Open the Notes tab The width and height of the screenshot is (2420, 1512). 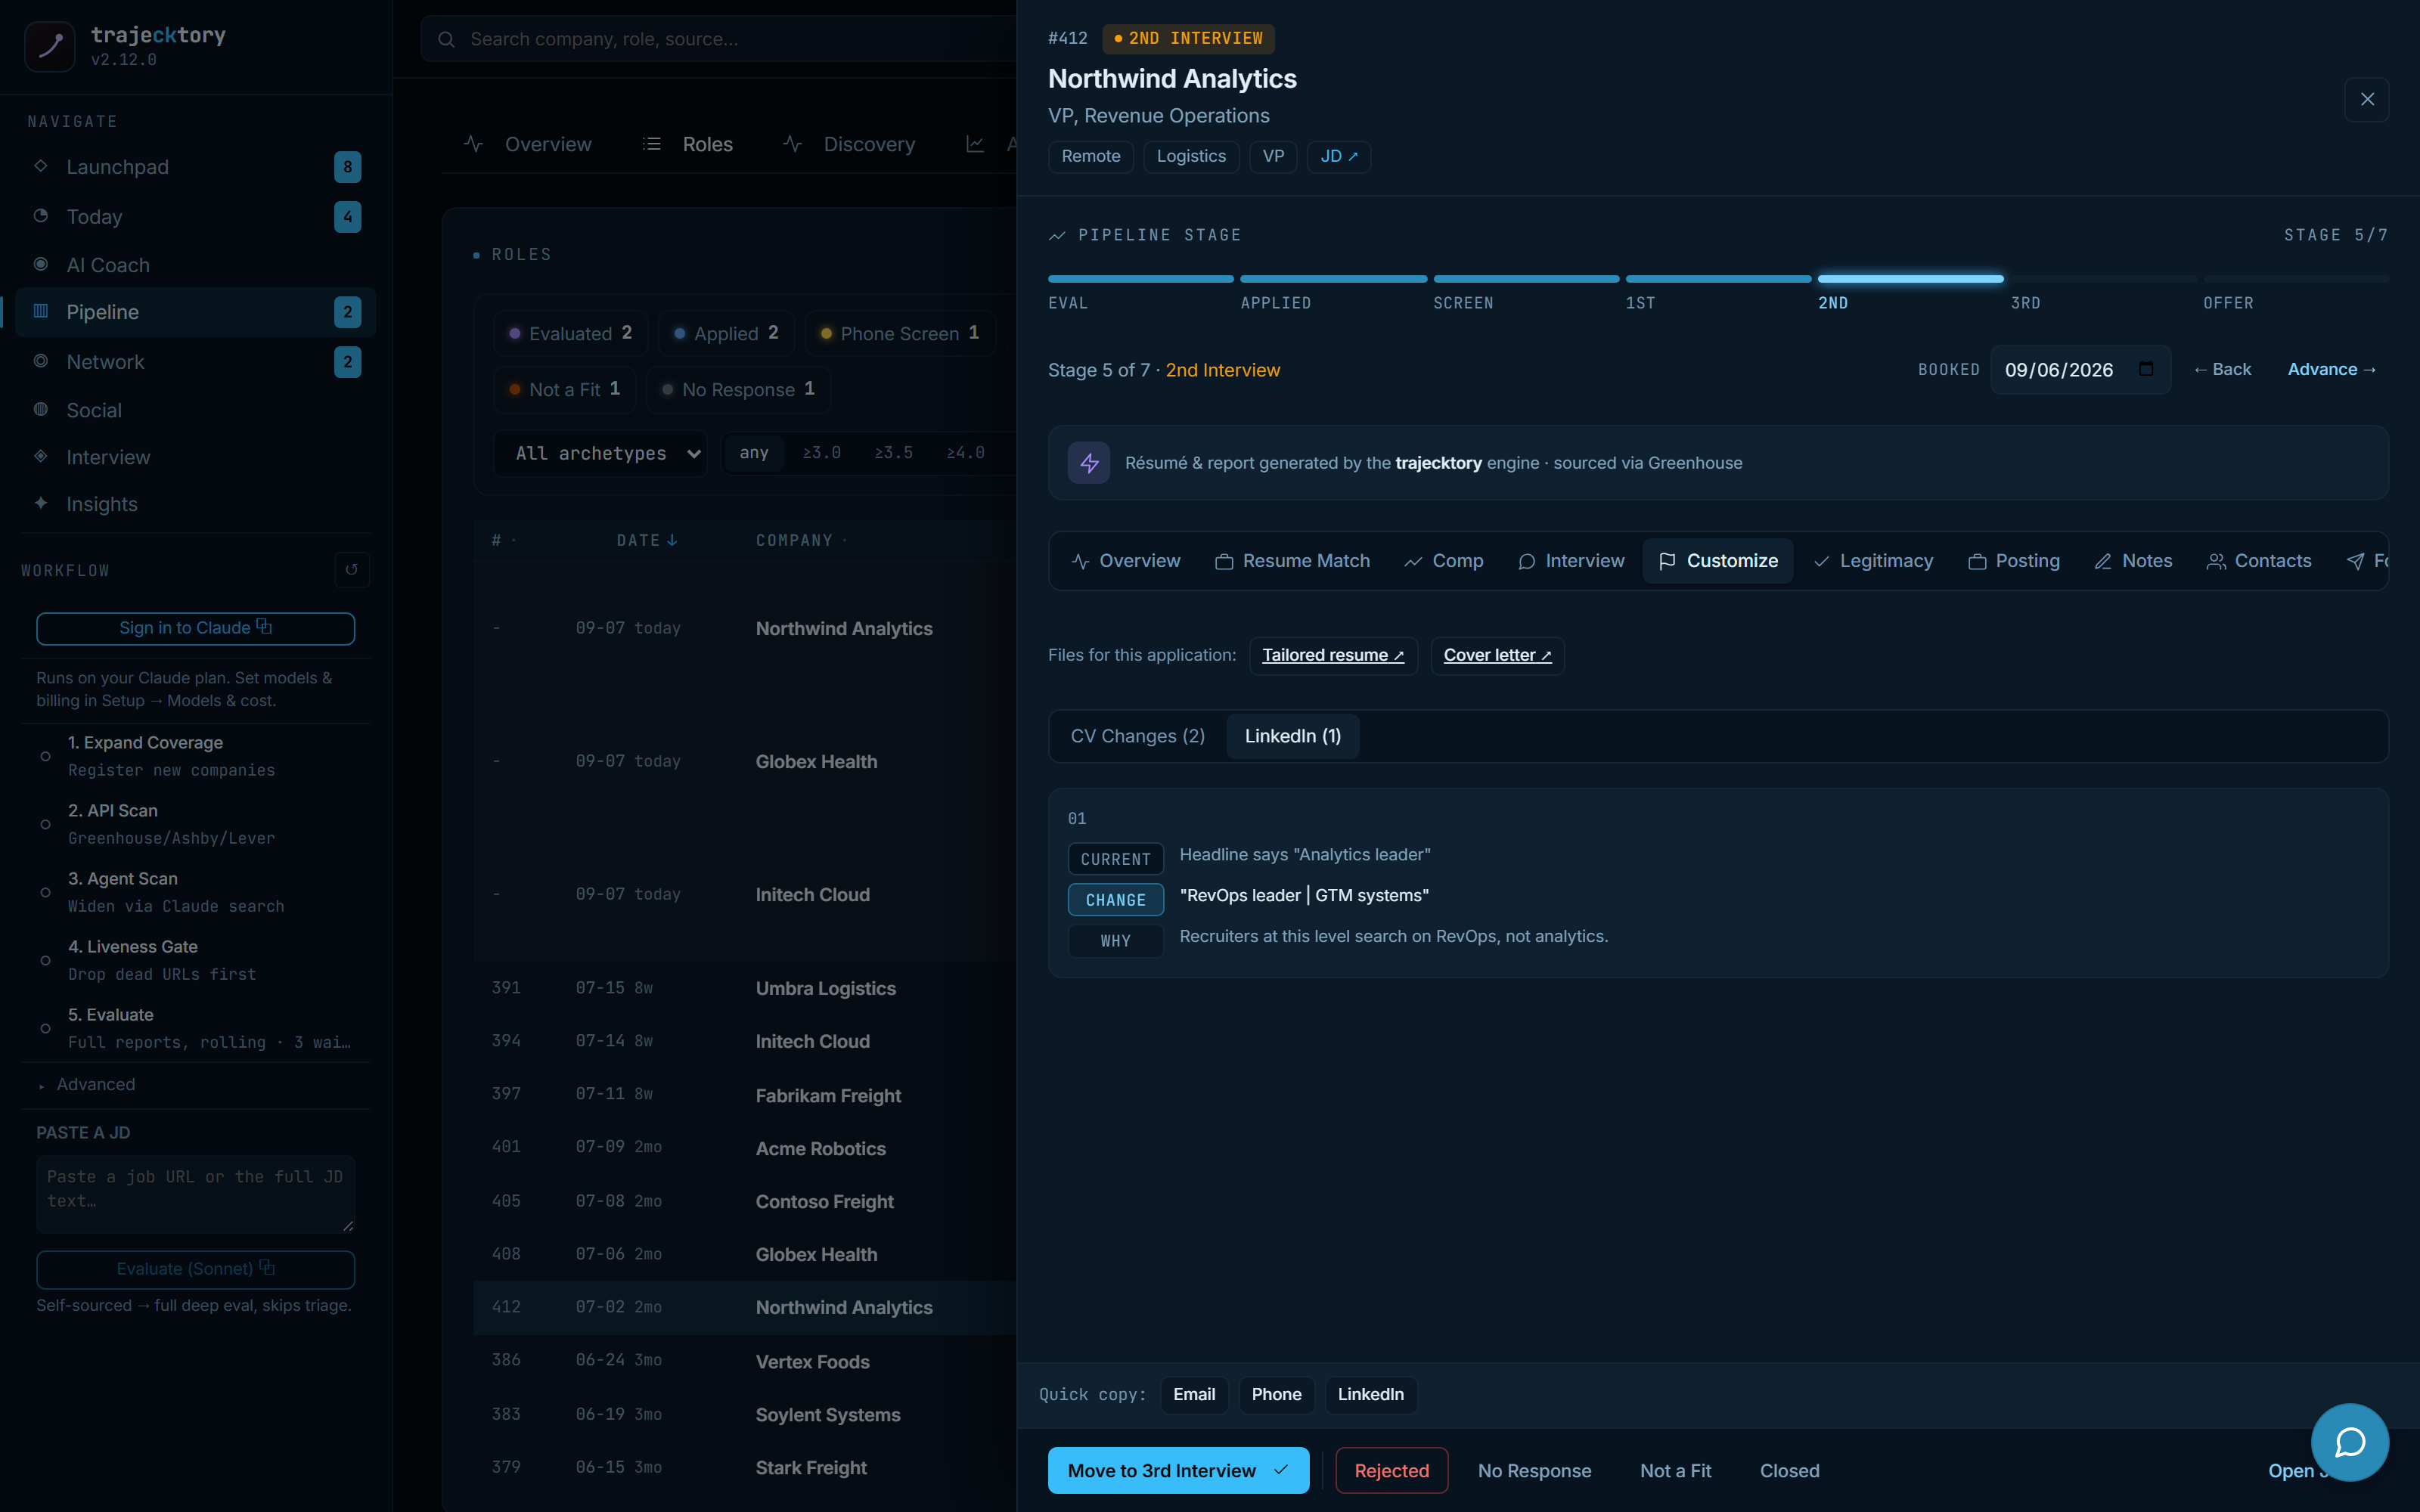click(2133, 561)
